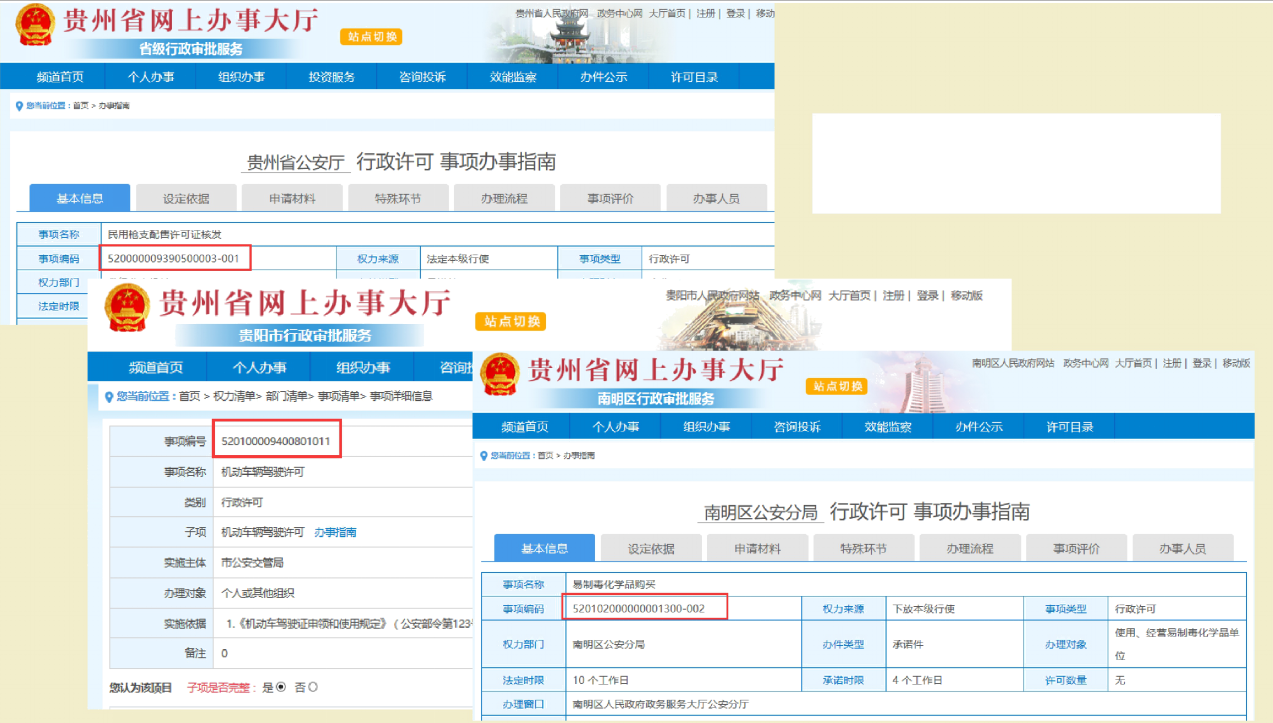Click 注册 link on the 南明区 page
1273x723 pixels.
click(x=1172, y=363)
